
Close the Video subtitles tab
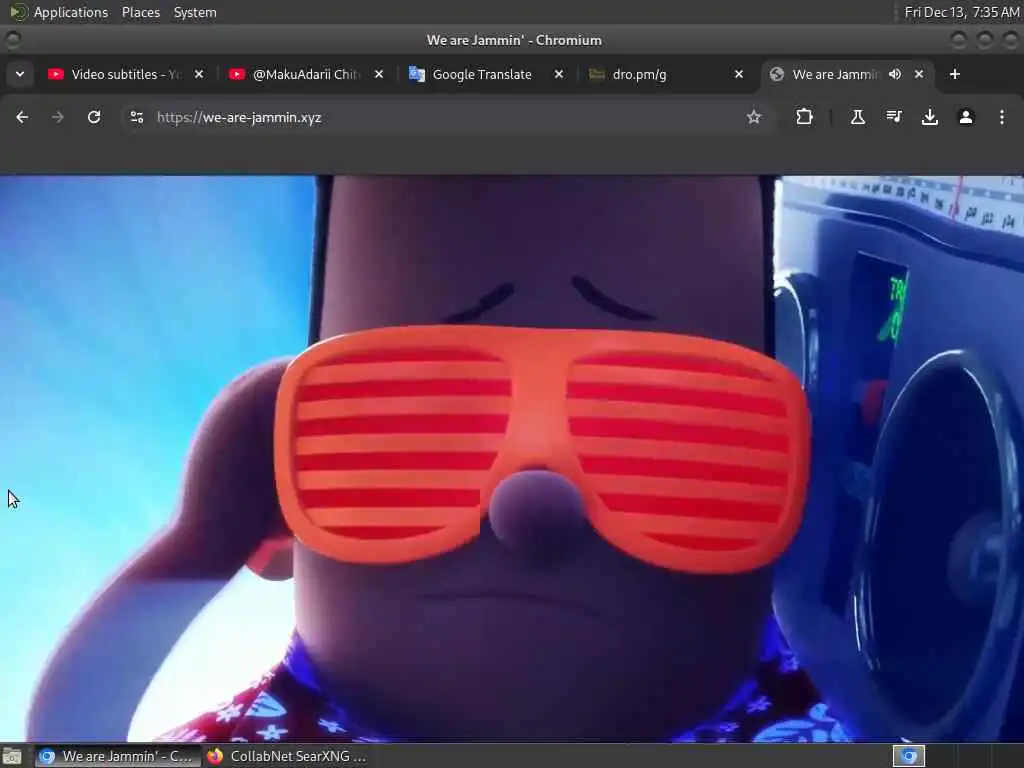tap(199, 74)
